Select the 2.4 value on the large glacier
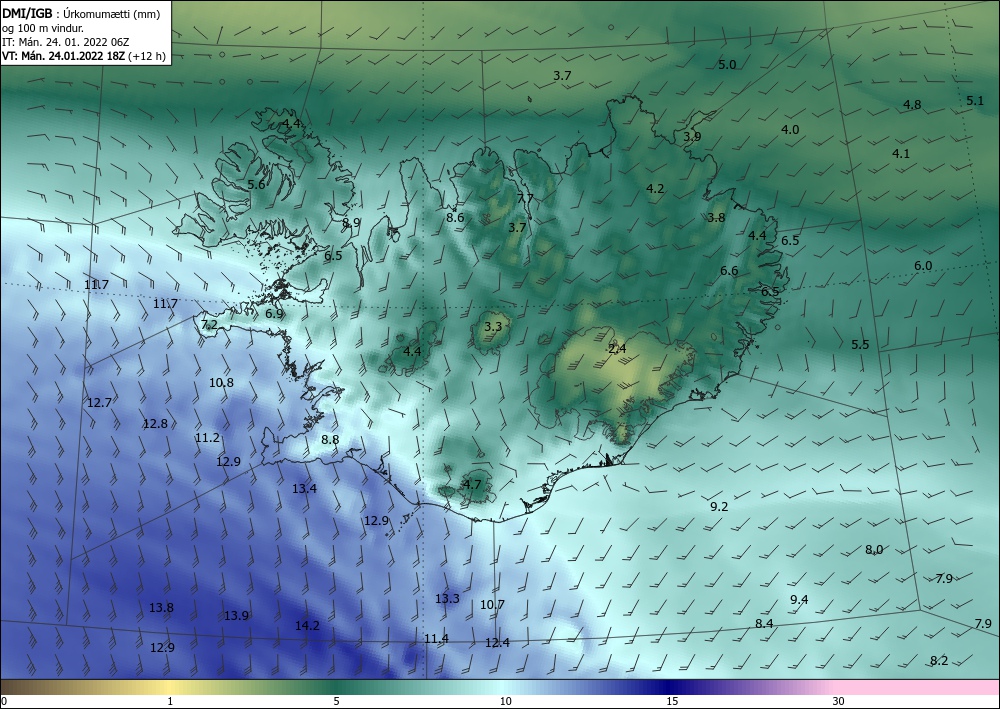Screen dimensions: 1000x709 pos(617,348)
